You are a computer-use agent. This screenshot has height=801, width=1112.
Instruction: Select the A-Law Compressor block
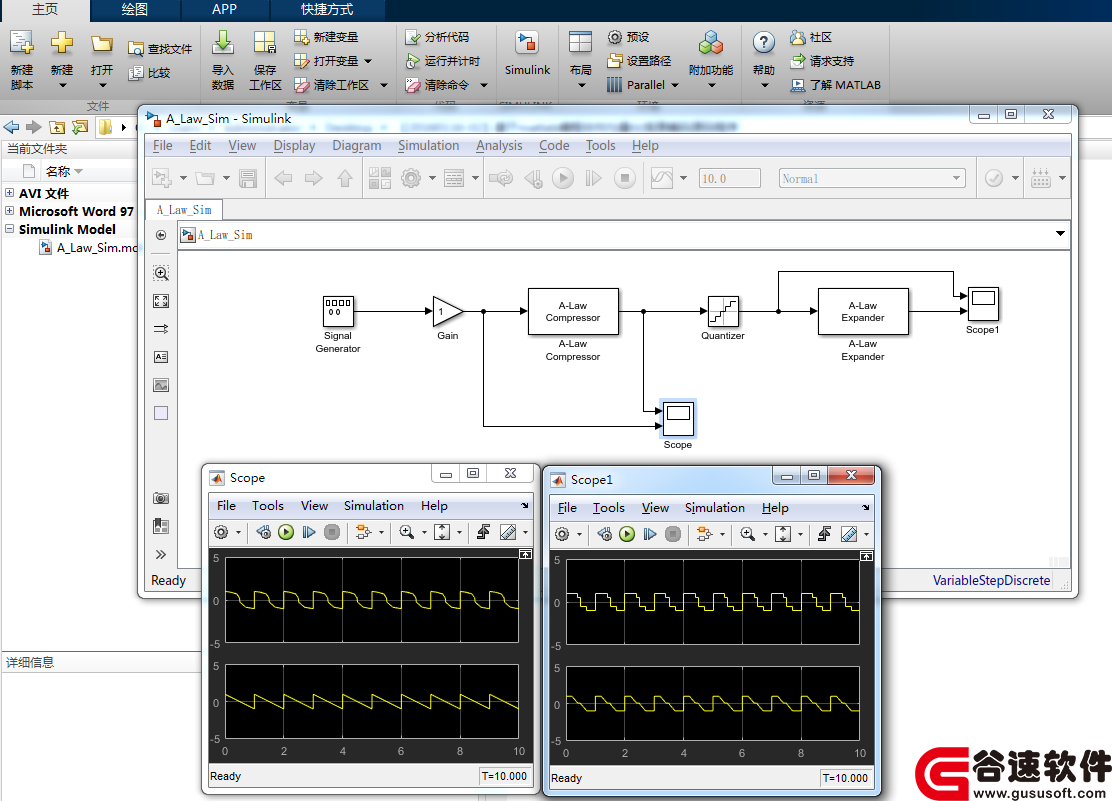(573, 311)
